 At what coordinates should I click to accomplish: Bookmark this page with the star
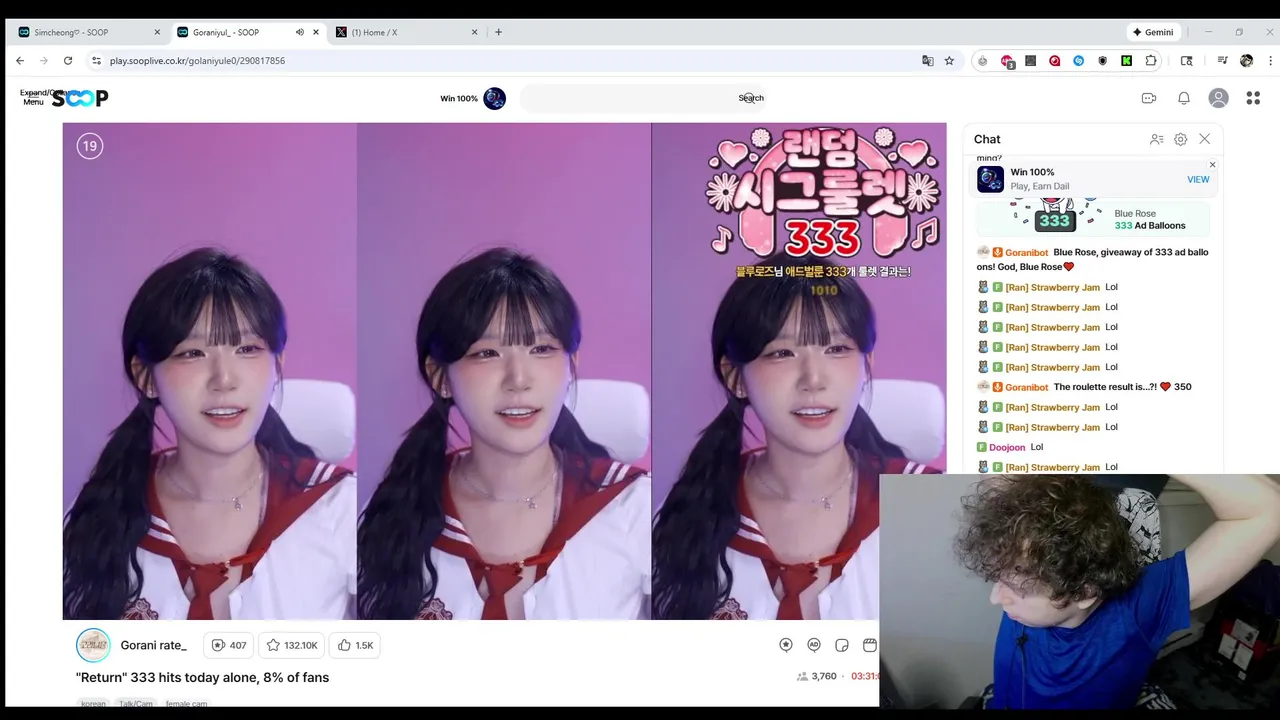949,61
